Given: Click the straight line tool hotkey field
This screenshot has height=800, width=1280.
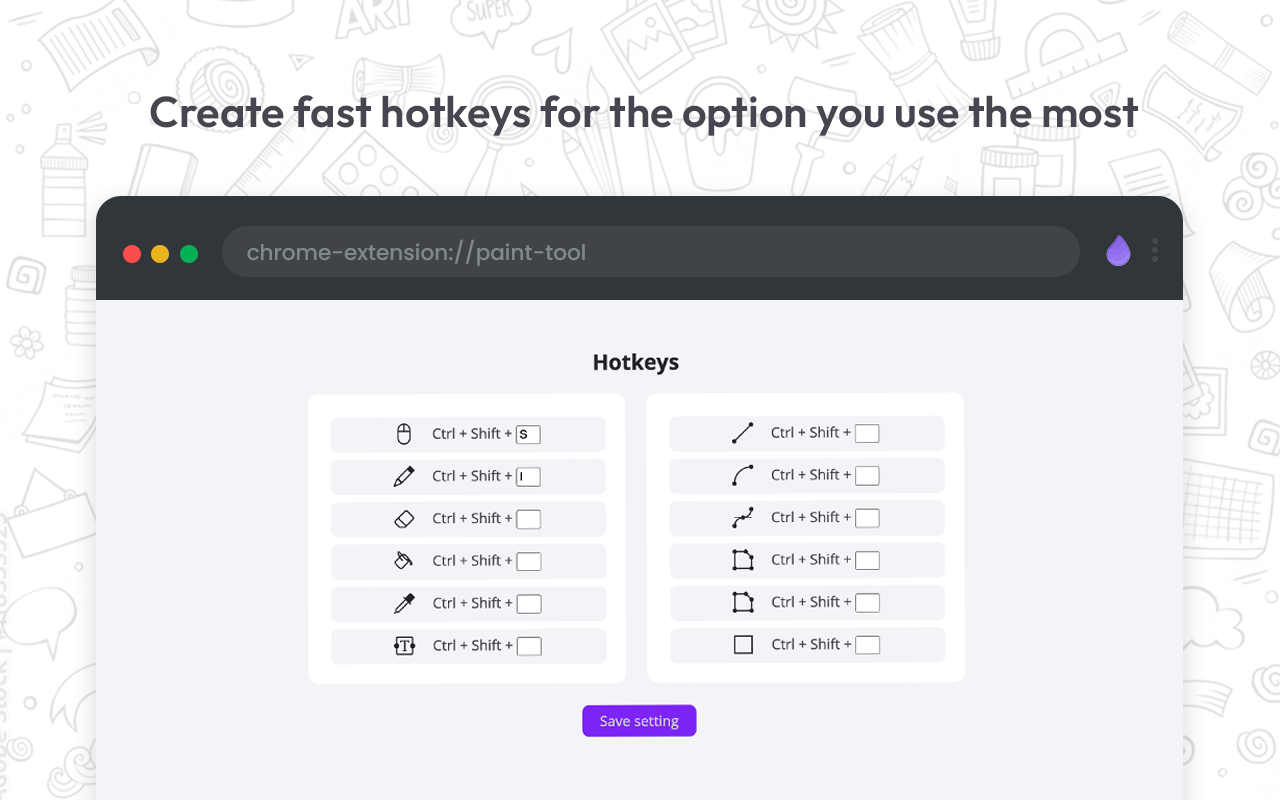Looking at the screenshot, I should tap(867, 433).
